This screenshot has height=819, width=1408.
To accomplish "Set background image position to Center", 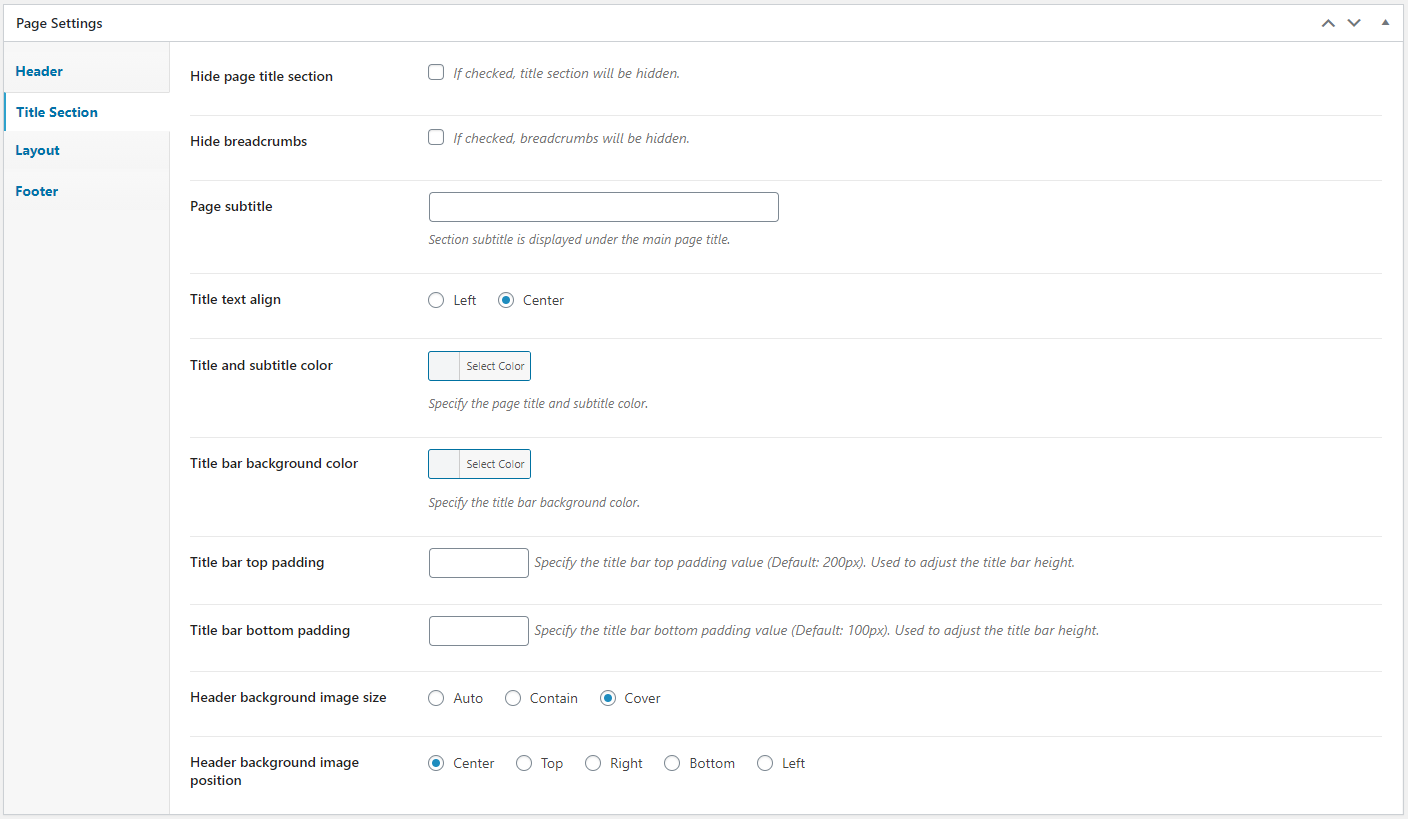I will click(x=436, y=763).
